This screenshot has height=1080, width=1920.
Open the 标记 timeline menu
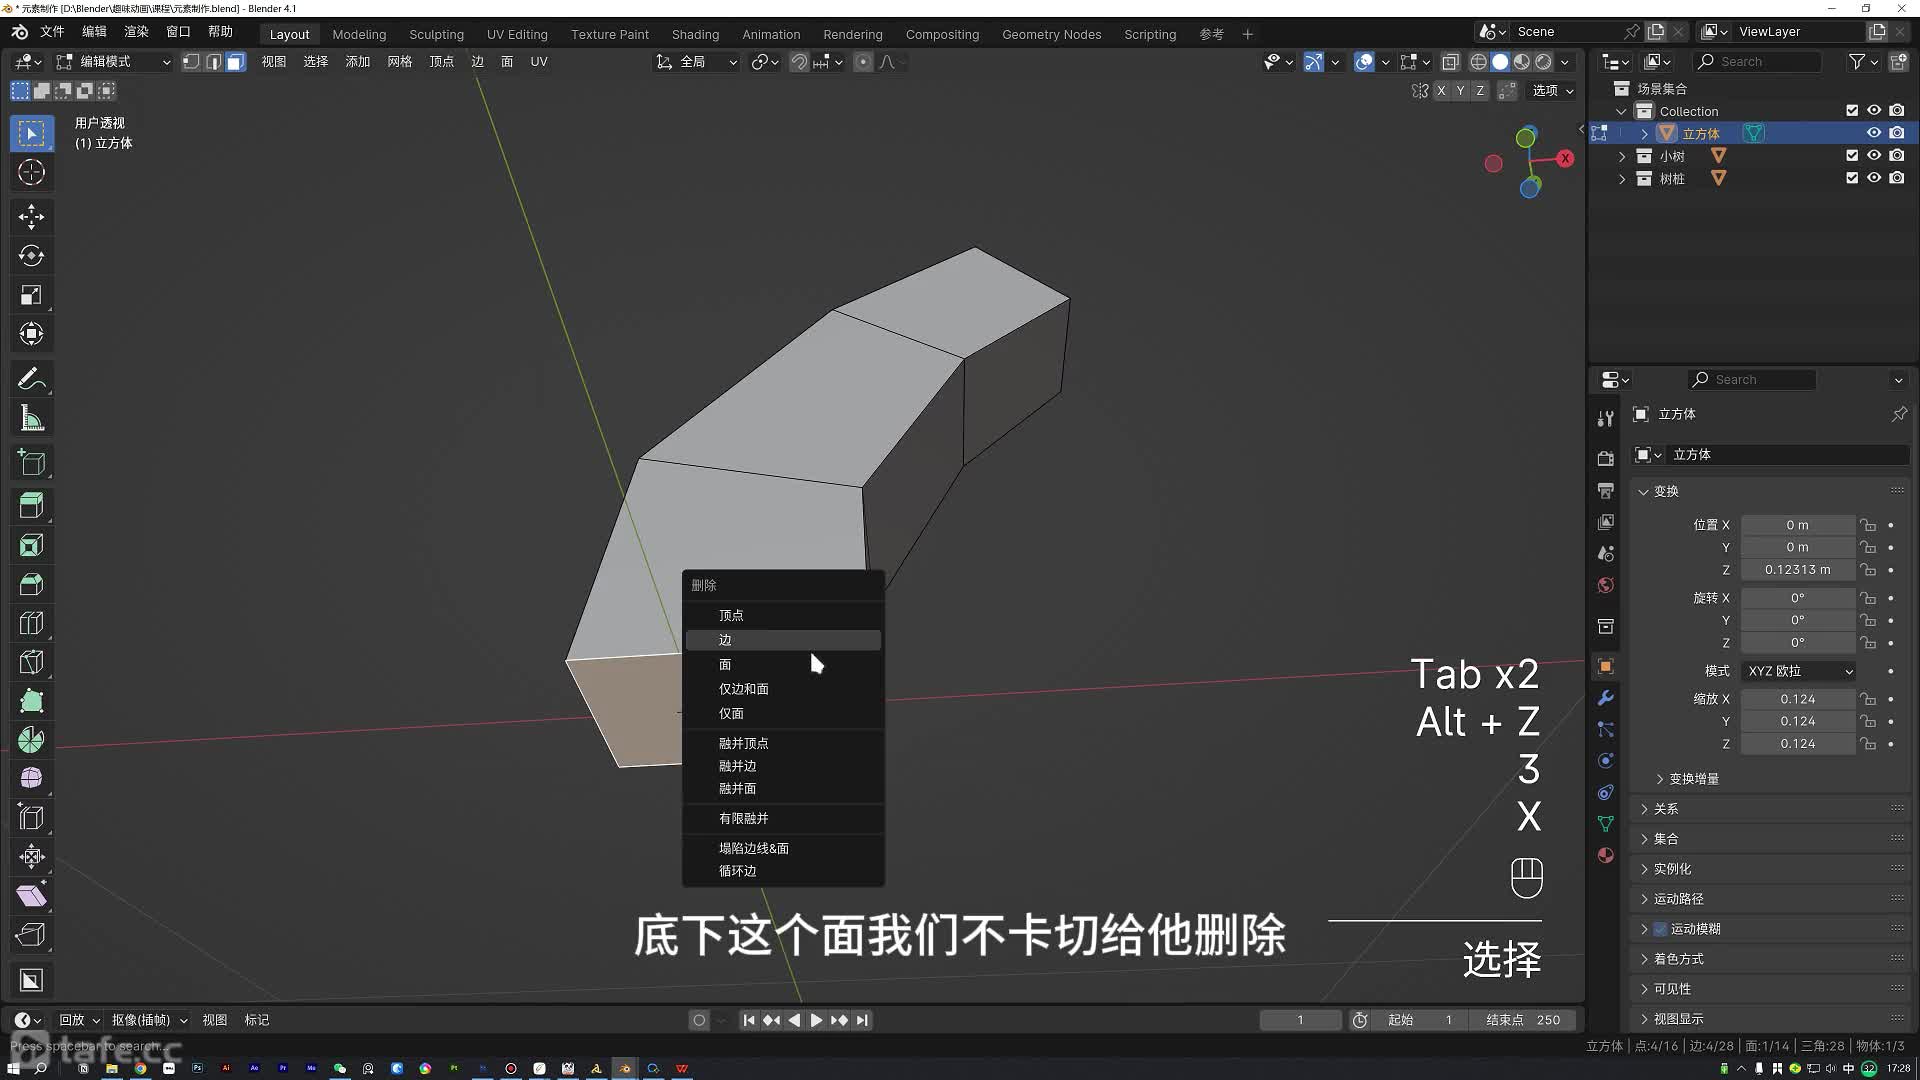pyautogui.click(x=257, y=1020)
